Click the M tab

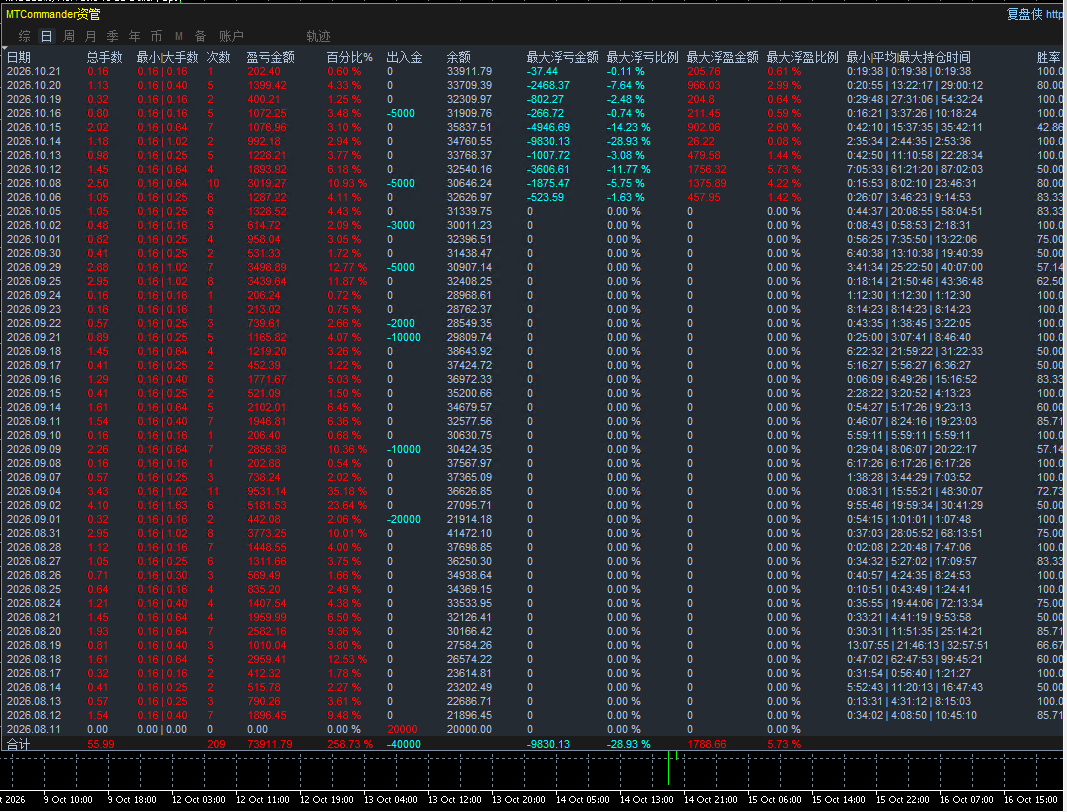click(x=178, y=36)
